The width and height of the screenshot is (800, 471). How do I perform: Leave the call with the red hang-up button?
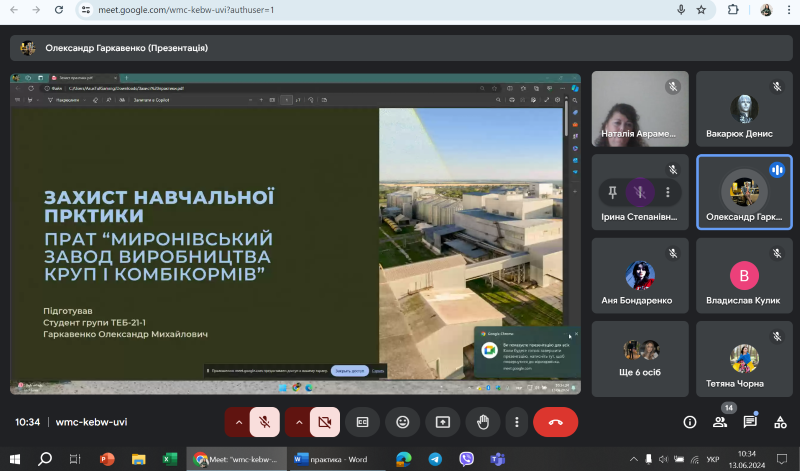(556, 422)
